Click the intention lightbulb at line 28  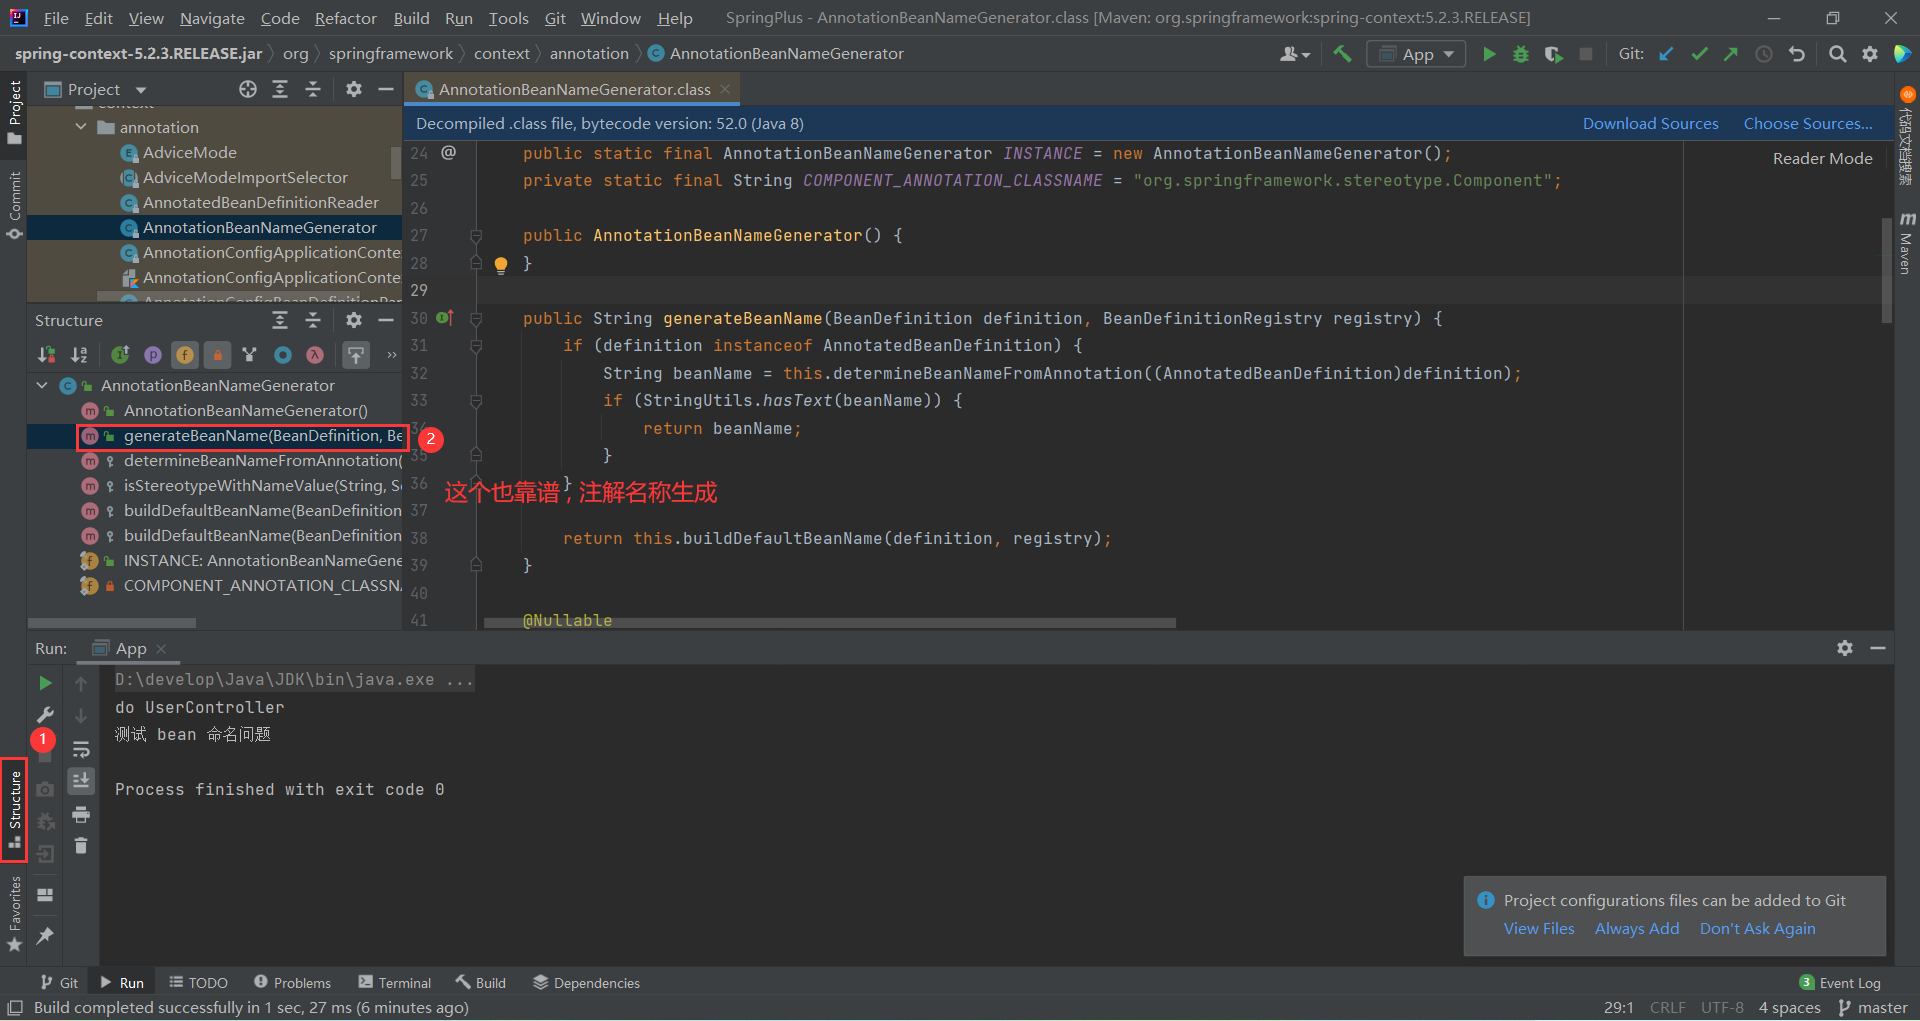(501, 265)
